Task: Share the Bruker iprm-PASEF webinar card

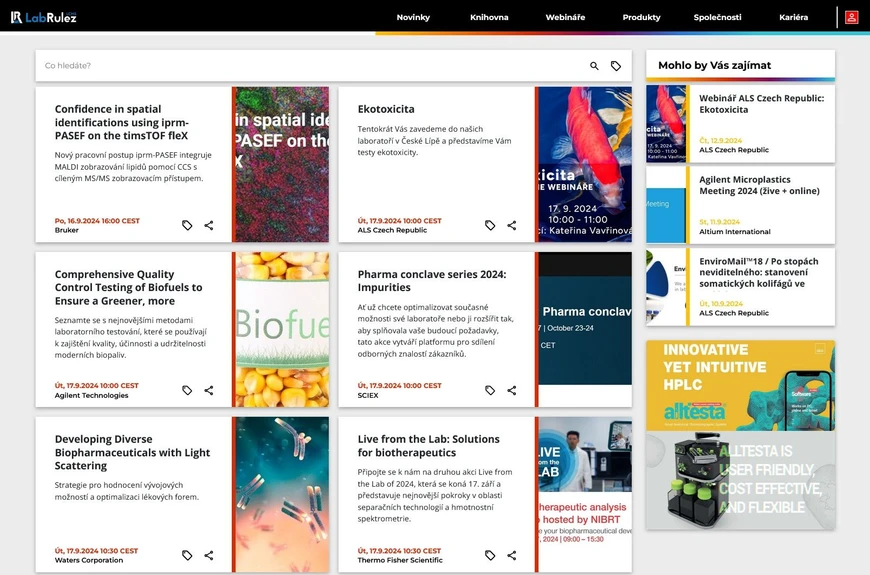Action: click(x=209, y=225)
